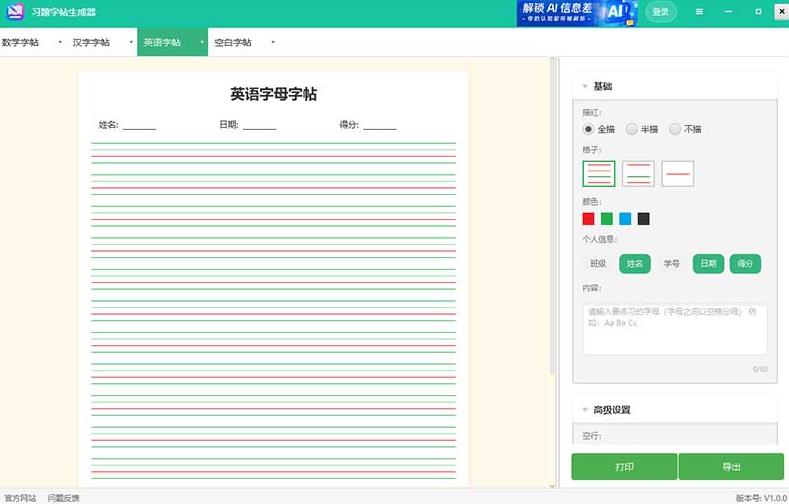The height and width of the screenshot is (504, 789).
Task: Select 全描 tracing radio button
Action: [588, 129]
